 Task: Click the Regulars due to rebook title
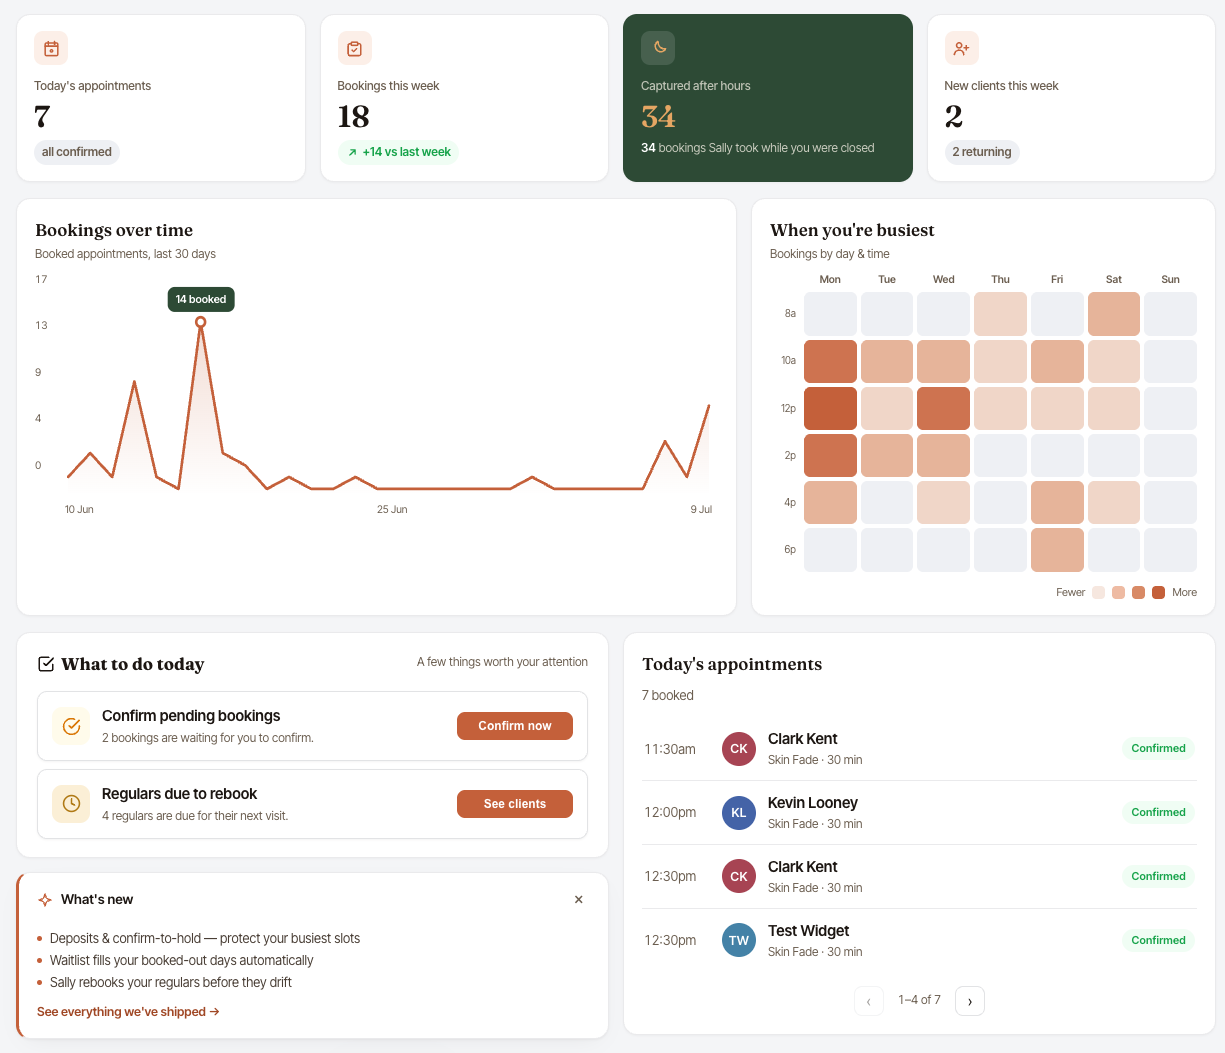[179, 794]
